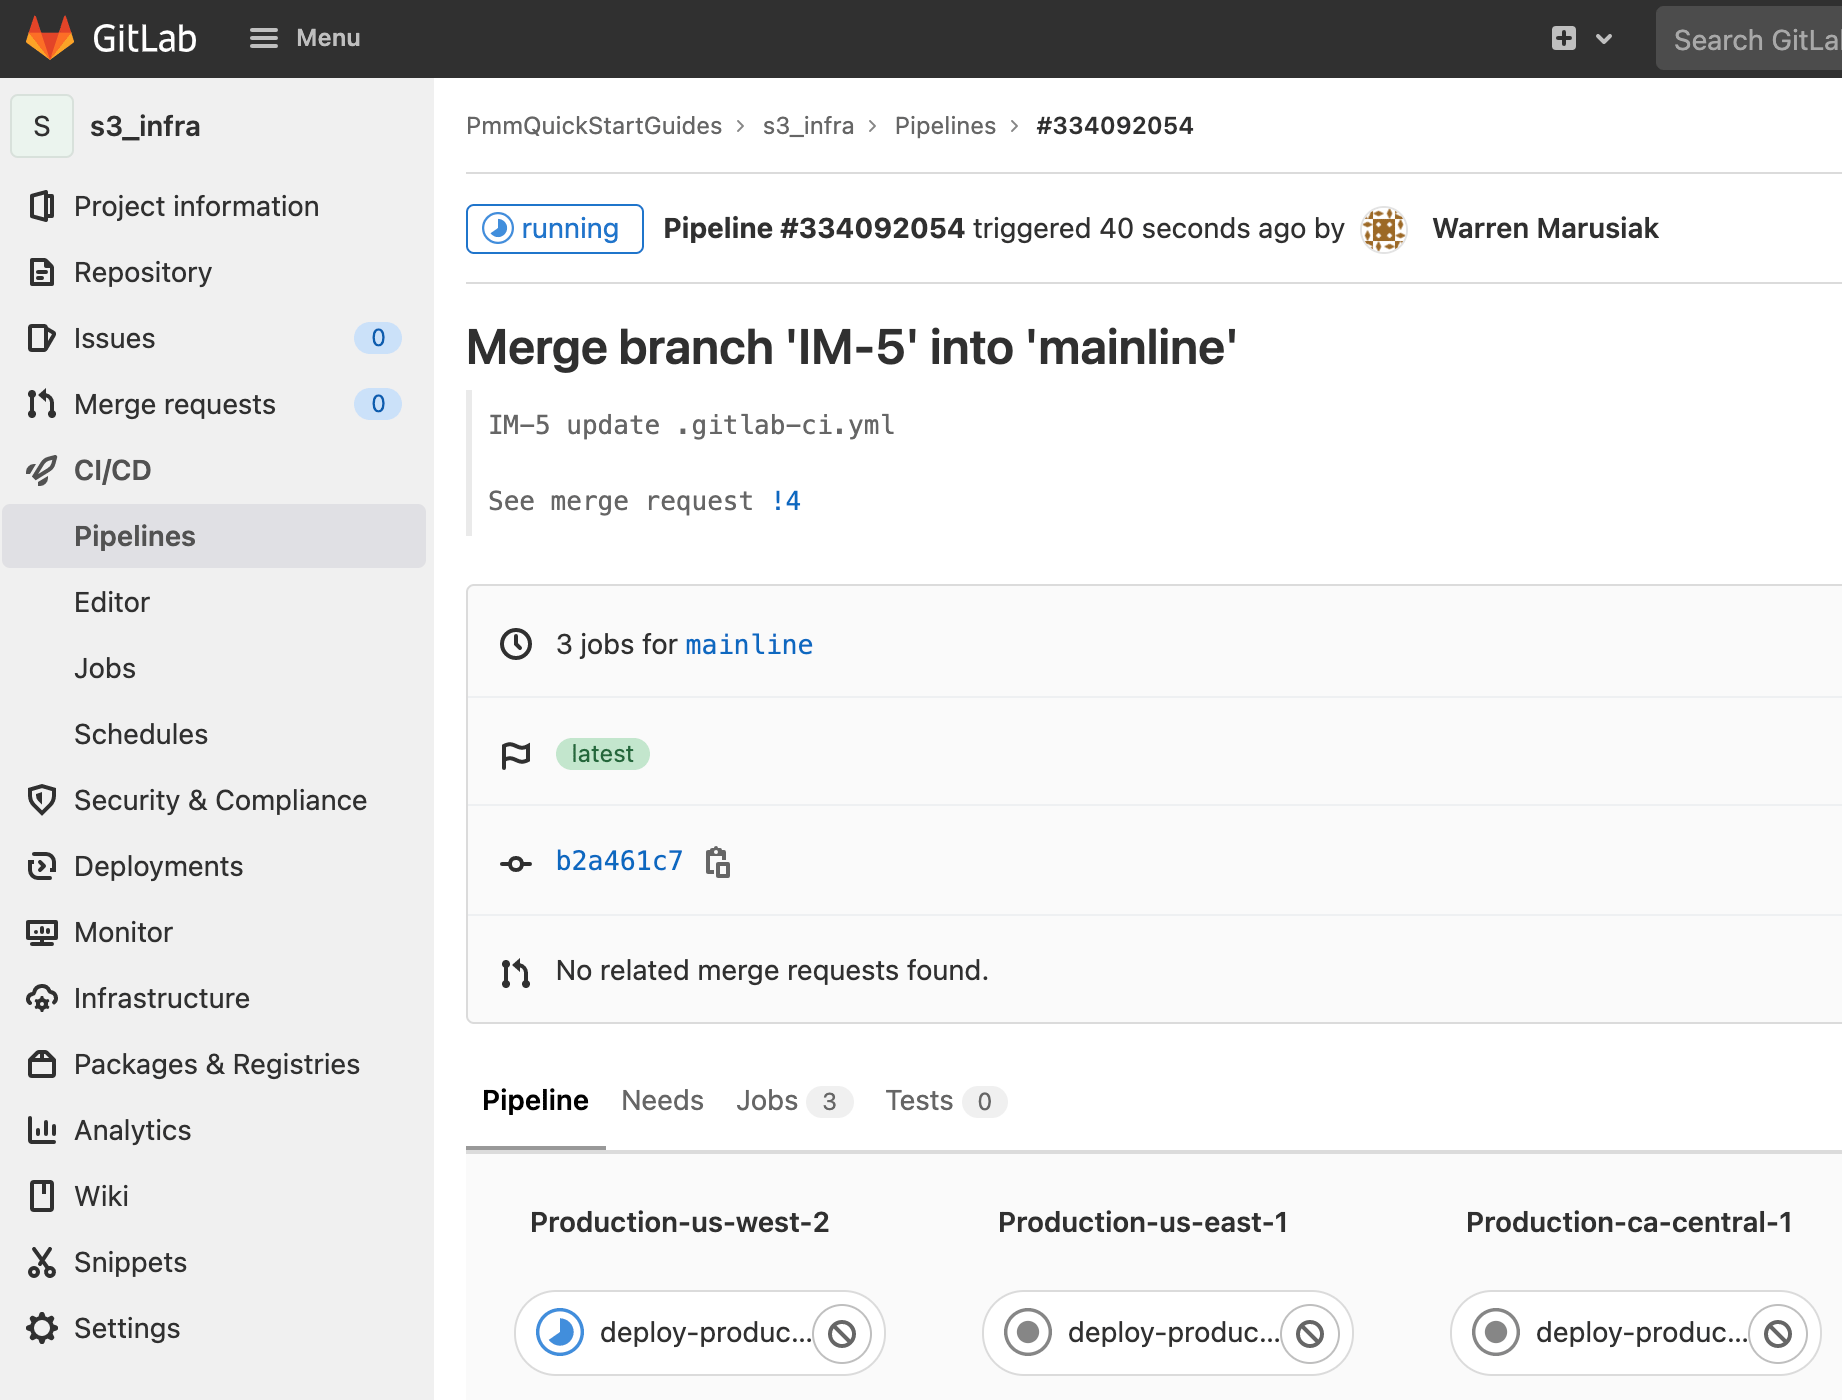Screen dimensions: 1842x1400
Task: Open the s3_infra breadcrumb link
Action: [x=807, y=126]
